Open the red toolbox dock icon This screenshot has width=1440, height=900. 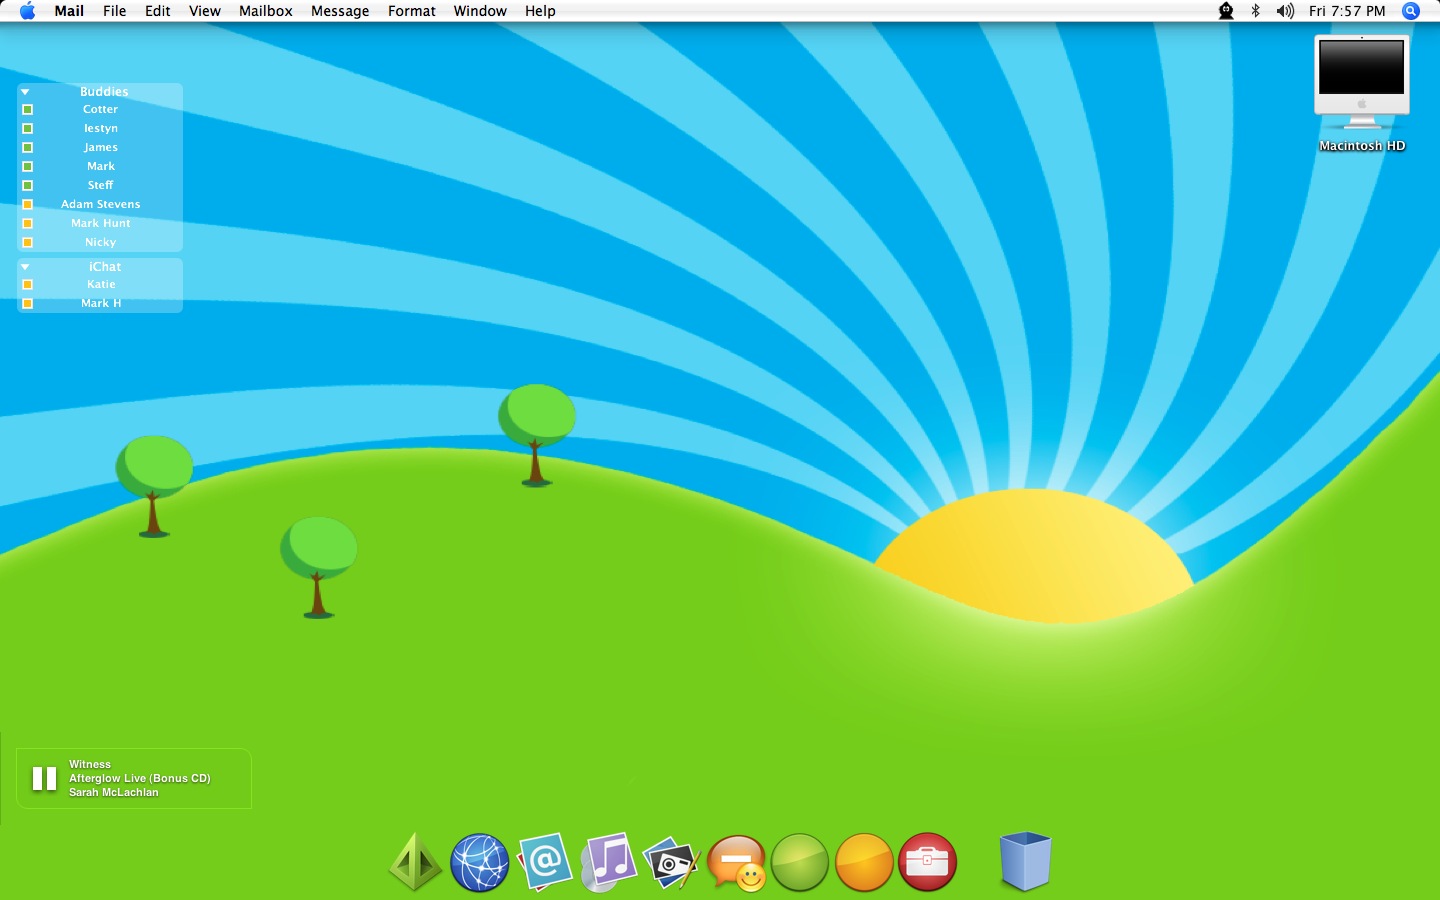tap(928, 862)
